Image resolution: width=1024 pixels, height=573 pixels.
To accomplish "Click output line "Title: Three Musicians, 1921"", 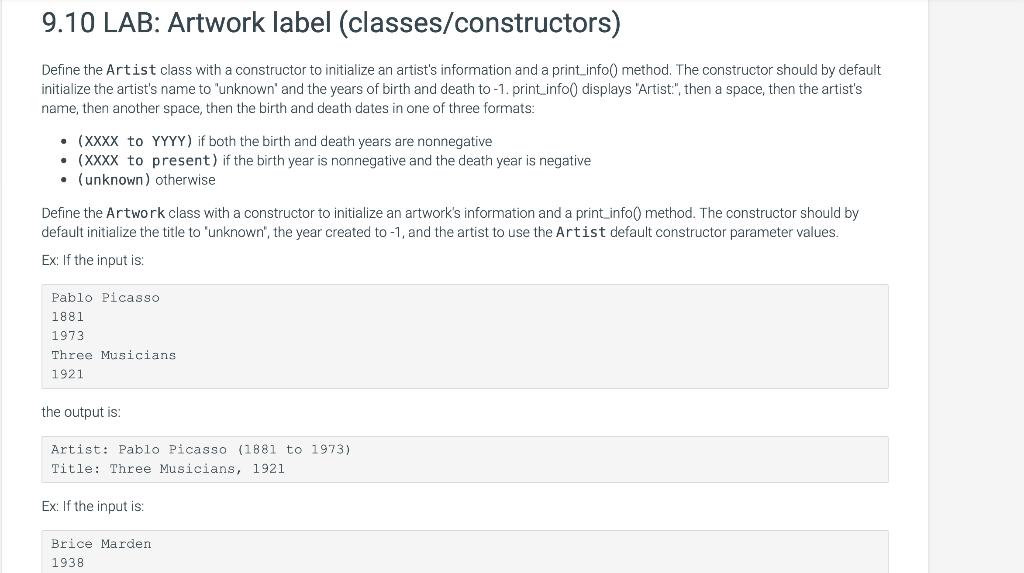I will pos(168,468).
